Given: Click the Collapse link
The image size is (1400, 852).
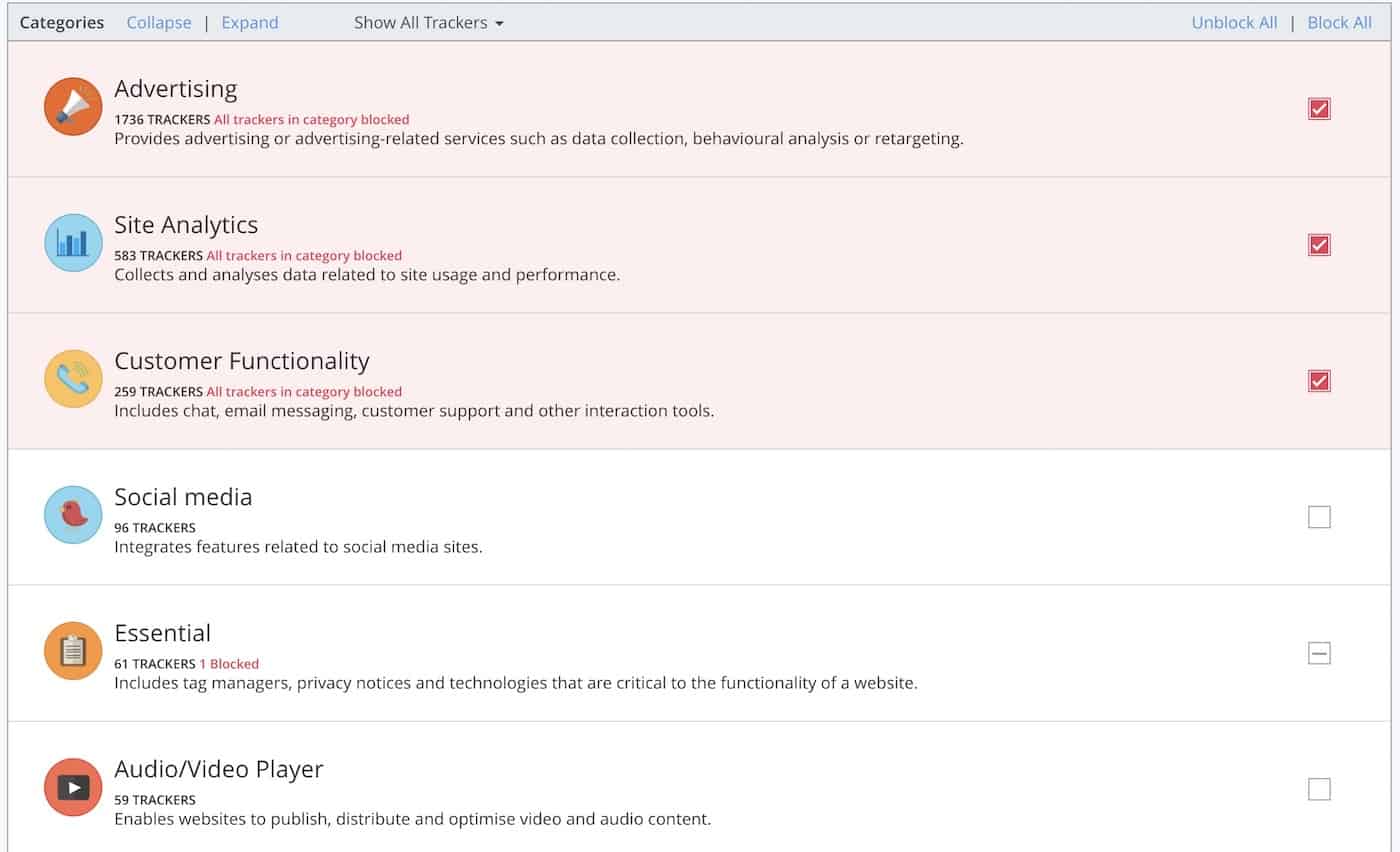Looking at the screenshot, I should point(159,22).
